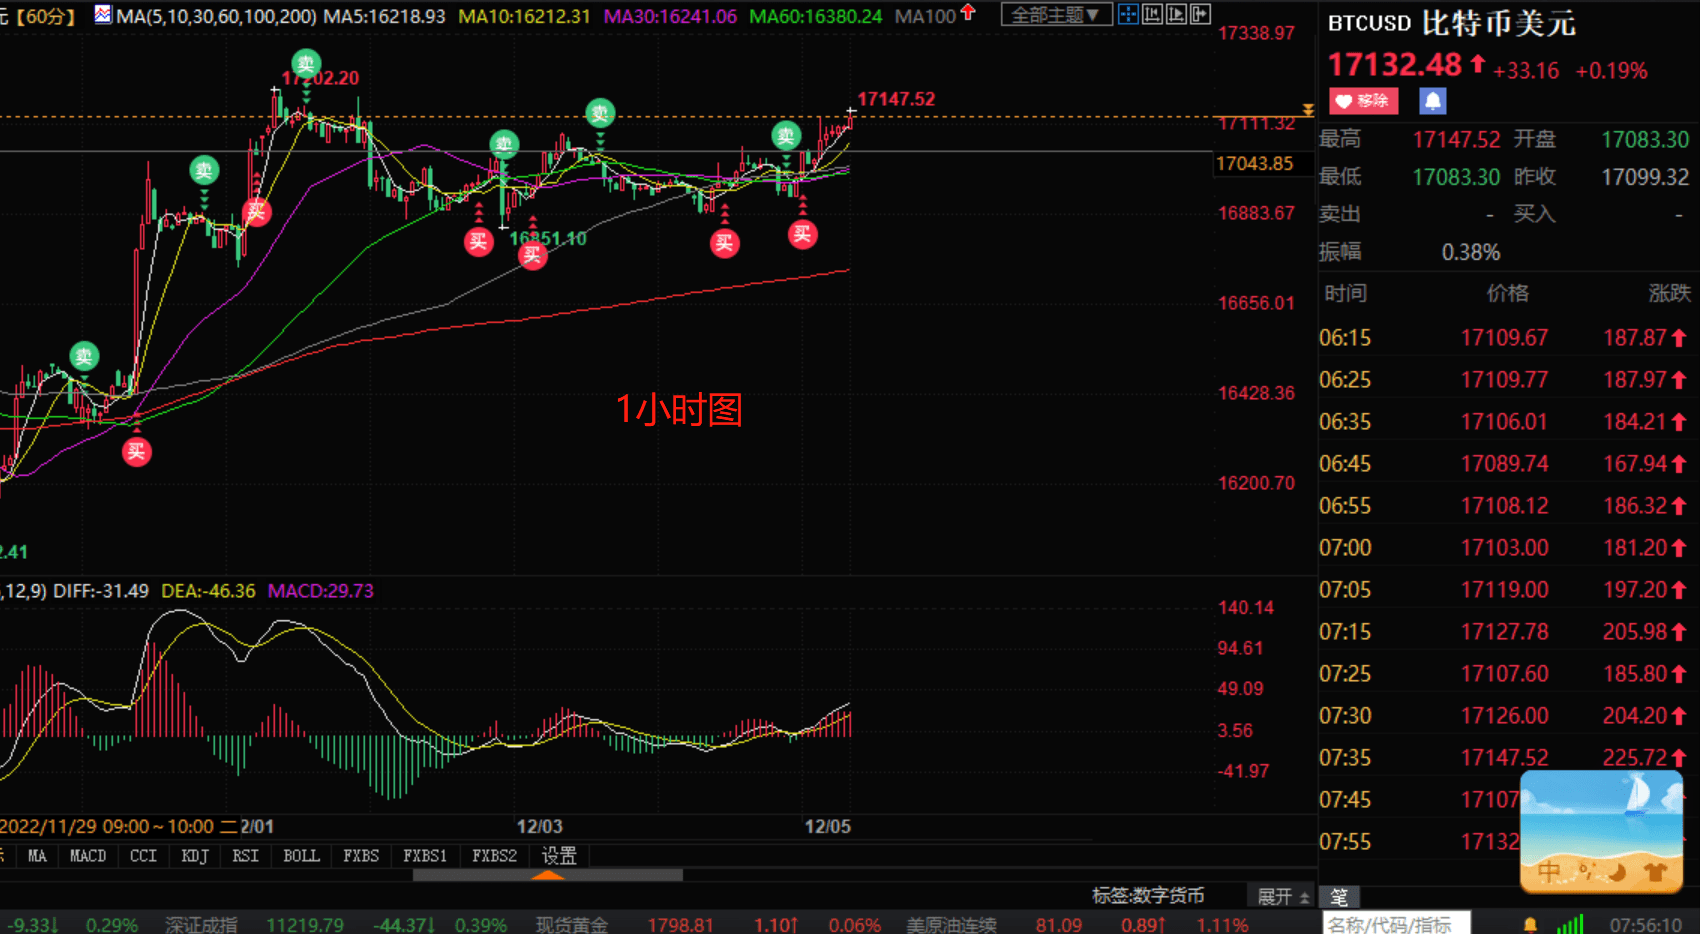Toggle the 中 input language mode on widget
Screen dimensions: 1700x934
pos(1549,872)
